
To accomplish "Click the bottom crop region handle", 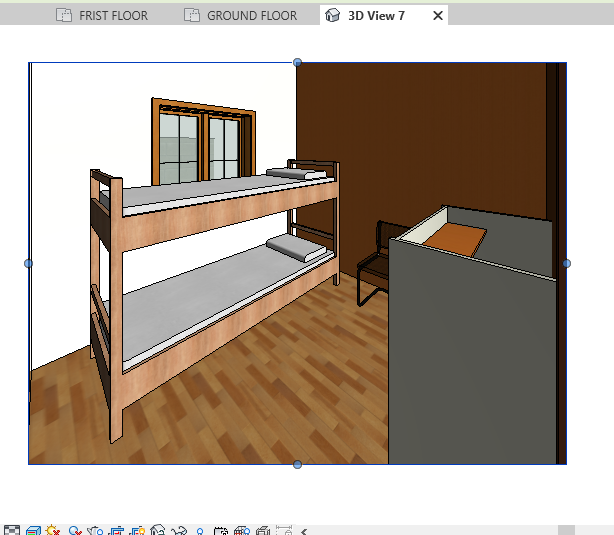I will [297, 465].
